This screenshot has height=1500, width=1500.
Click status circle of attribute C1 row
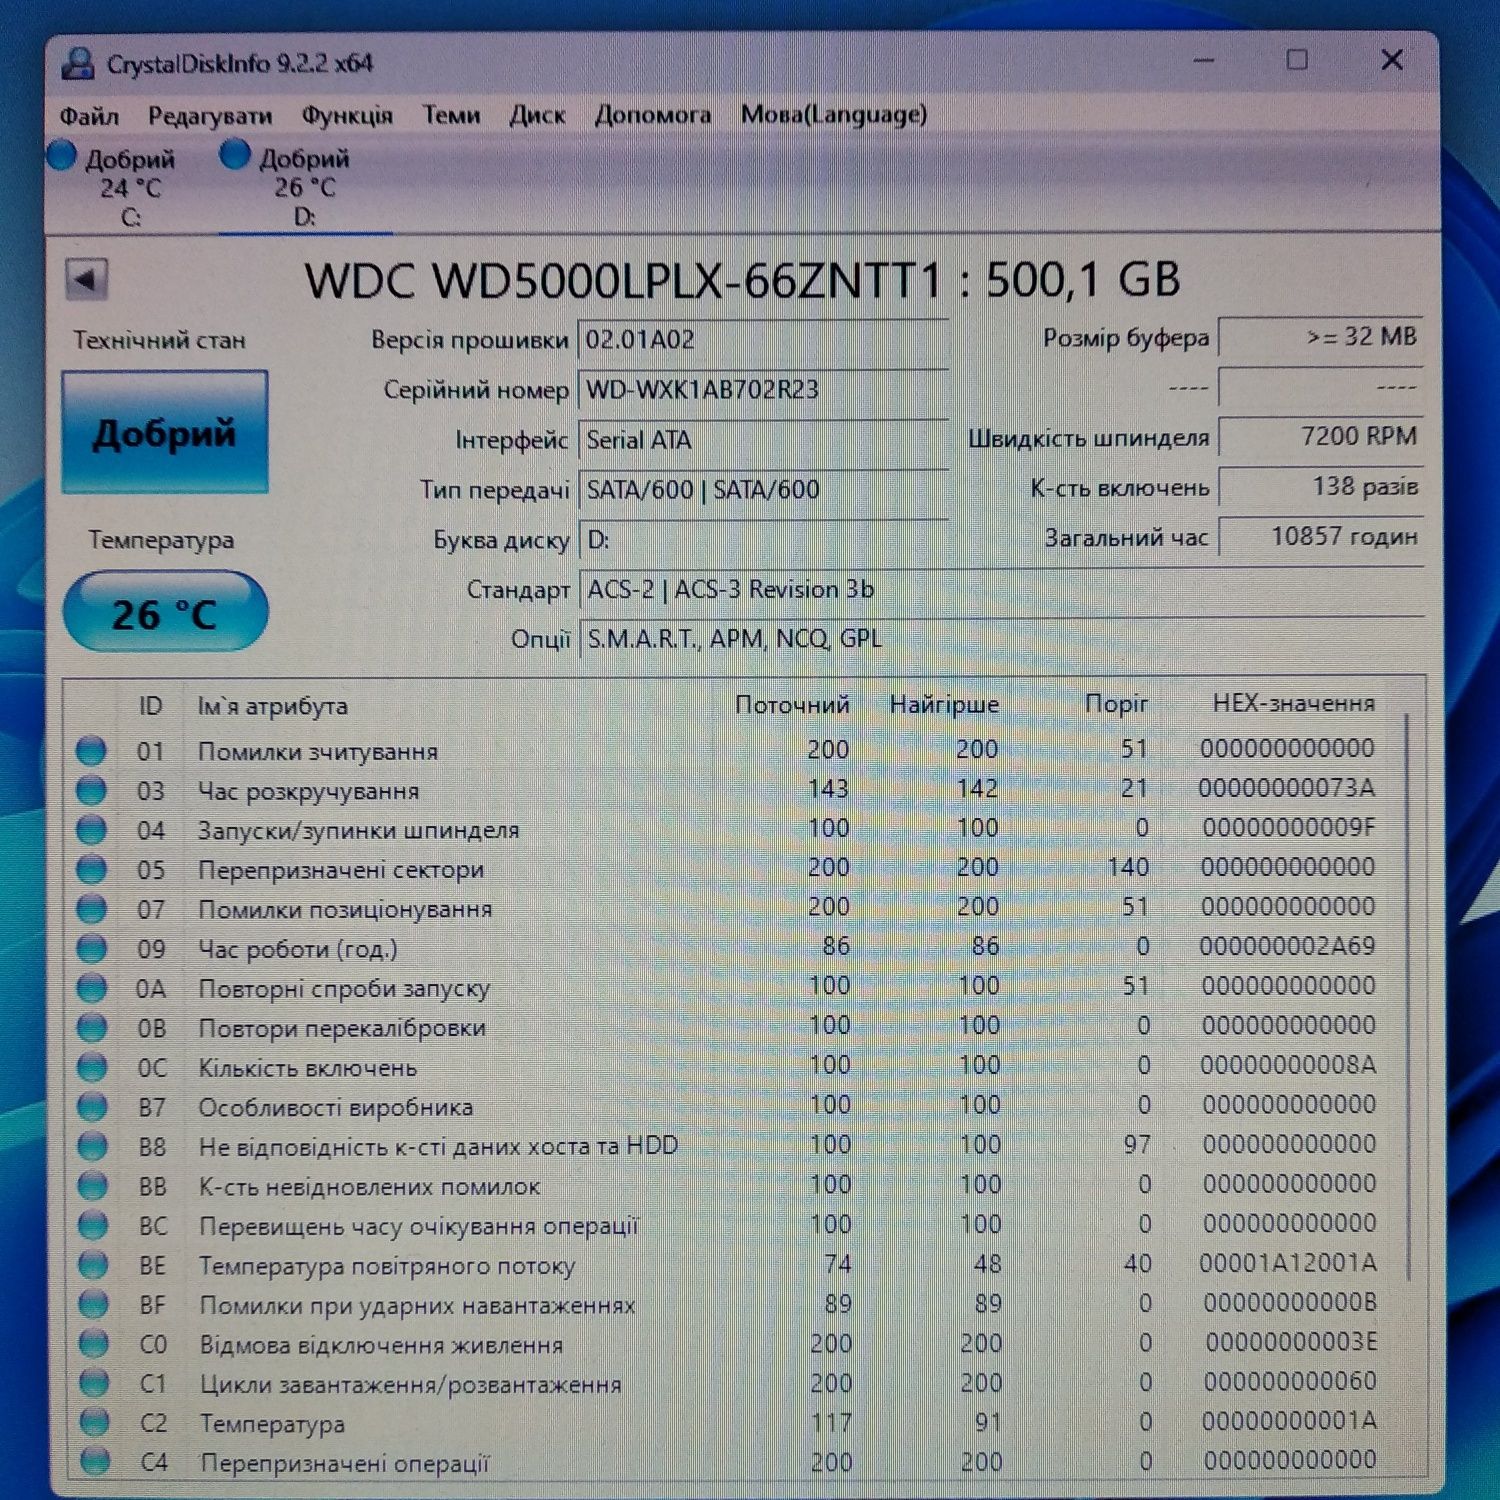point(94,1383)
